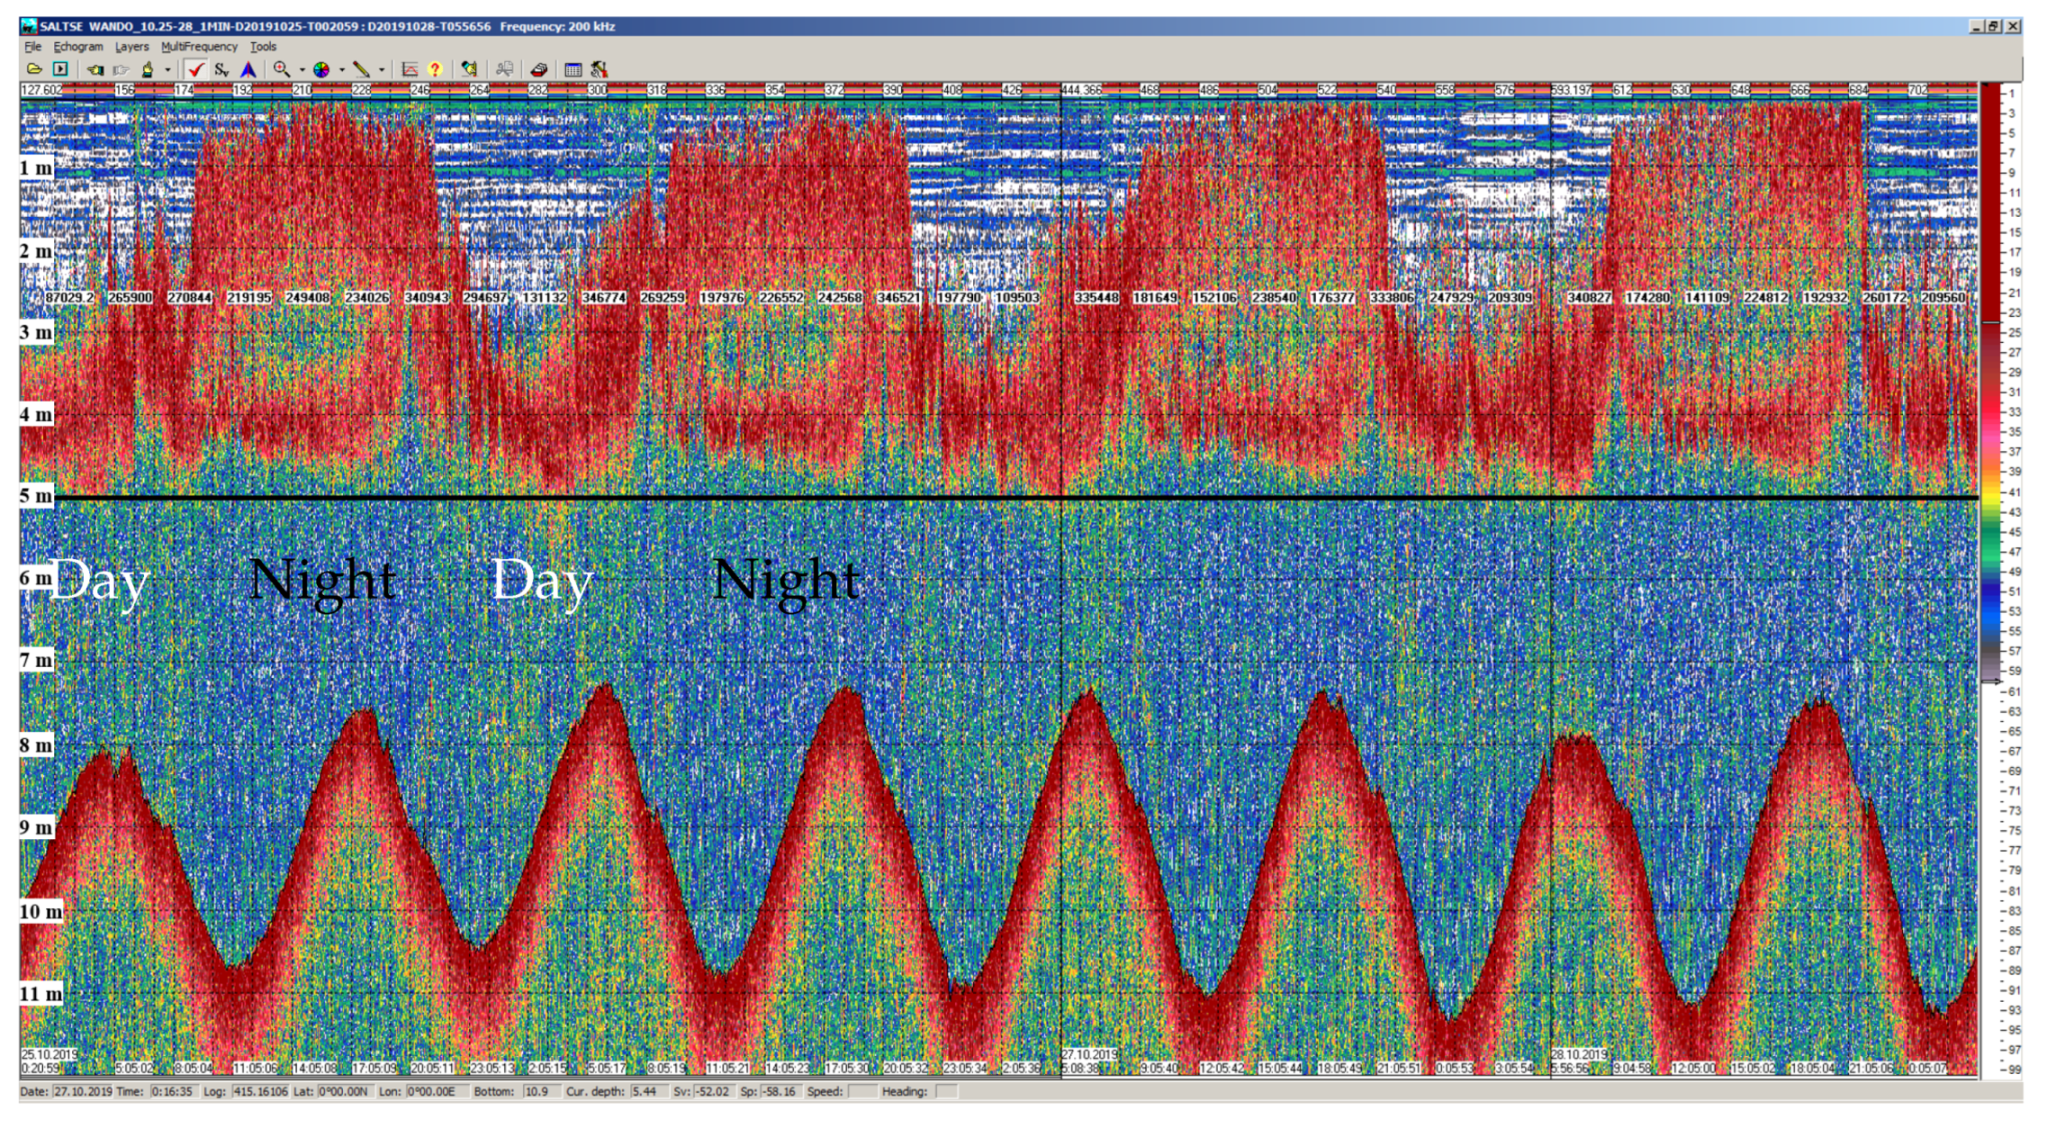Open the Layers menu

(x=131, y=46)
